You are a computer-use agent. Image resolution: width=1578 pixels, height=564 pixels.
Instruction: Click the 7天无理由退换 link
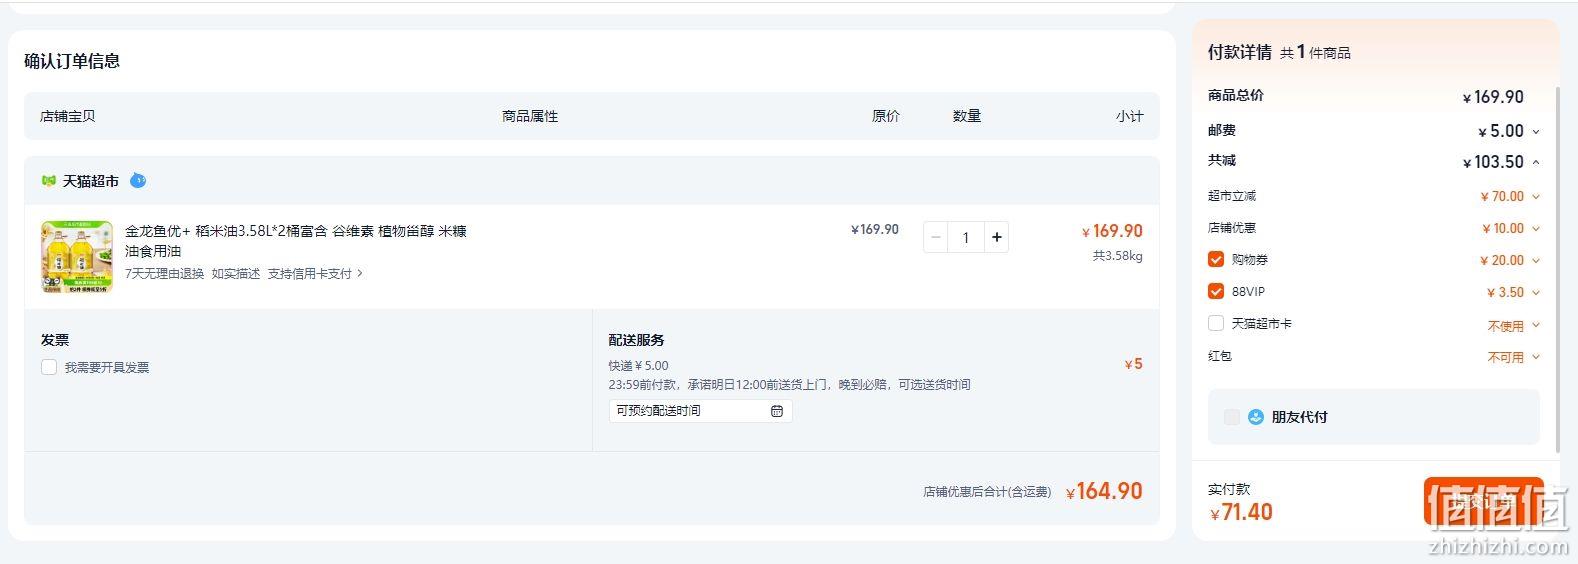click(164, 273)
